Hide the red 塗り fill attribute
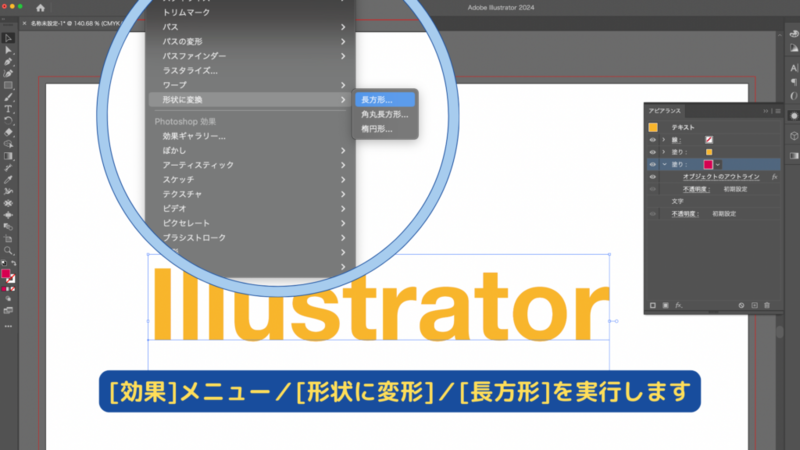The width and height of the screenshot is (800, 450). 653,164
